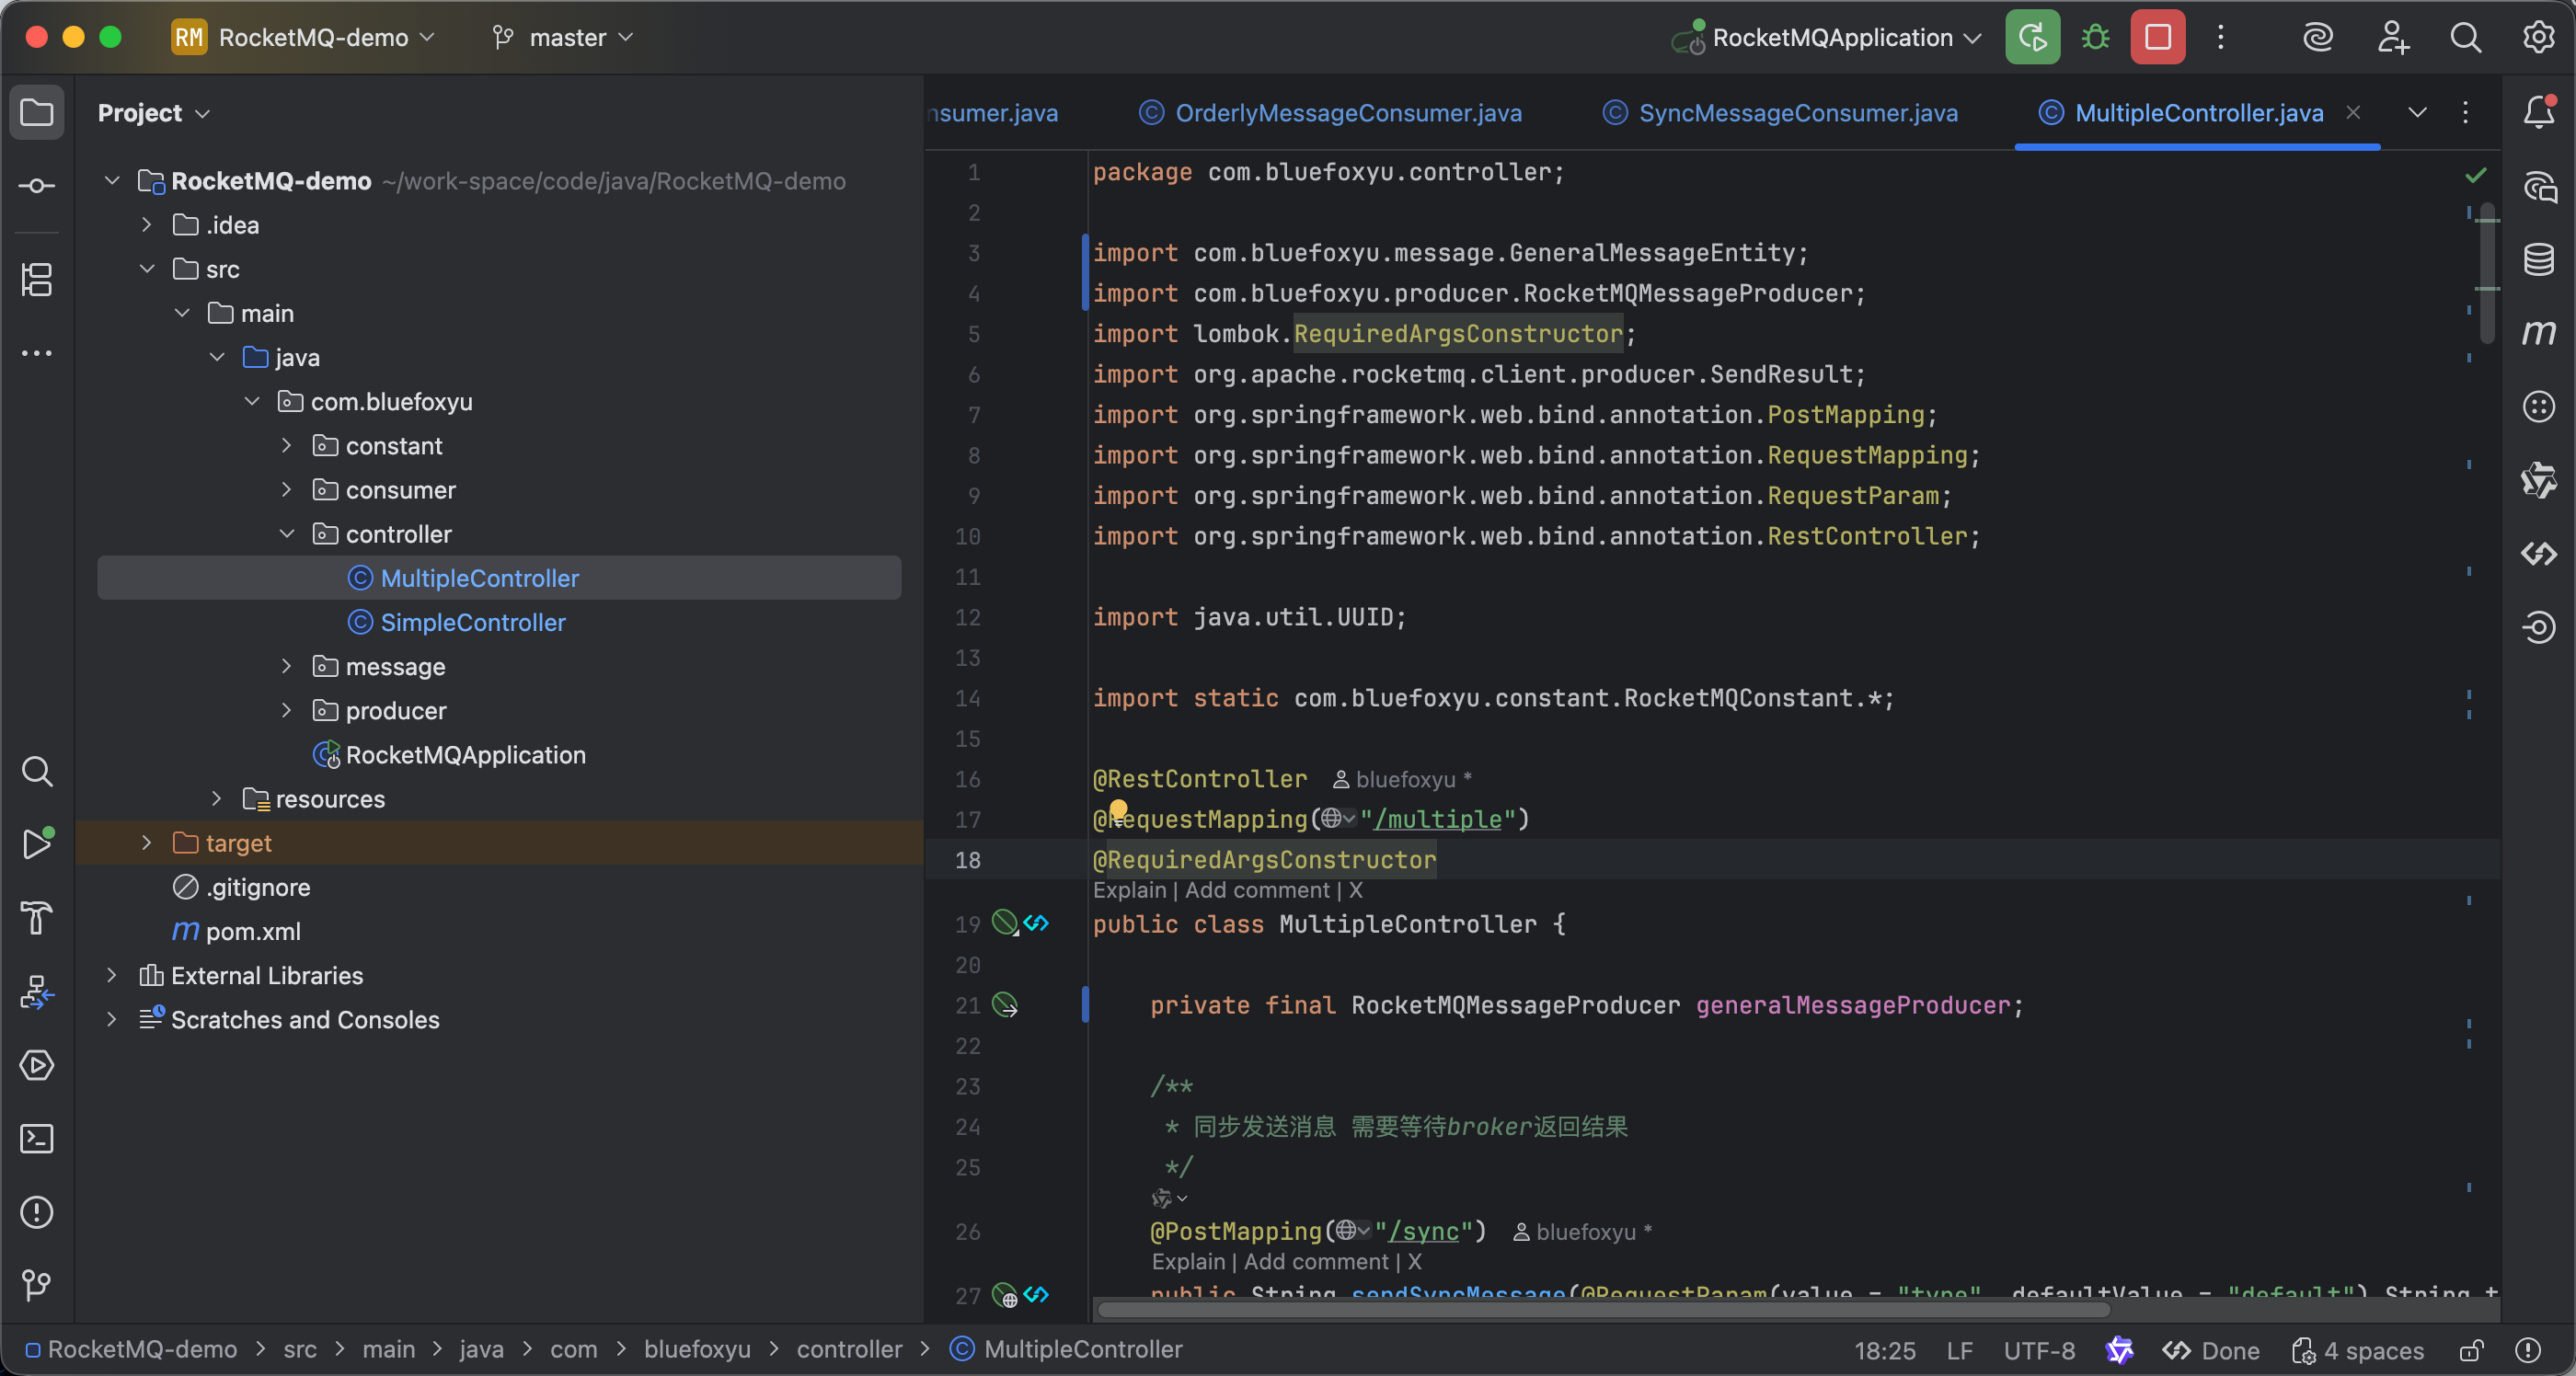Viewport: 2576px width, 1376px height.
Task: Rerun the application with green button
Action: [2032, 38]
